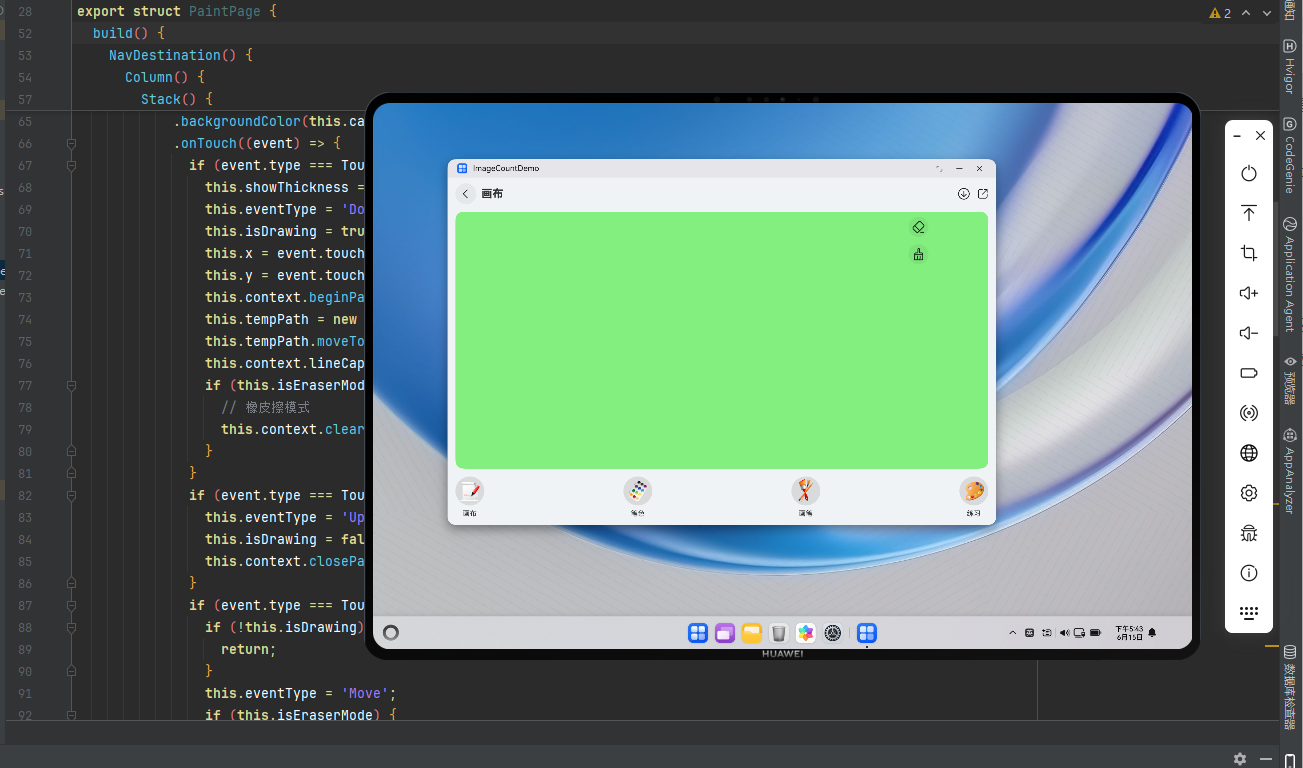Click the download icon in the app header
The height and width of the screenshot is (768, 1303).
pos(964,194)
